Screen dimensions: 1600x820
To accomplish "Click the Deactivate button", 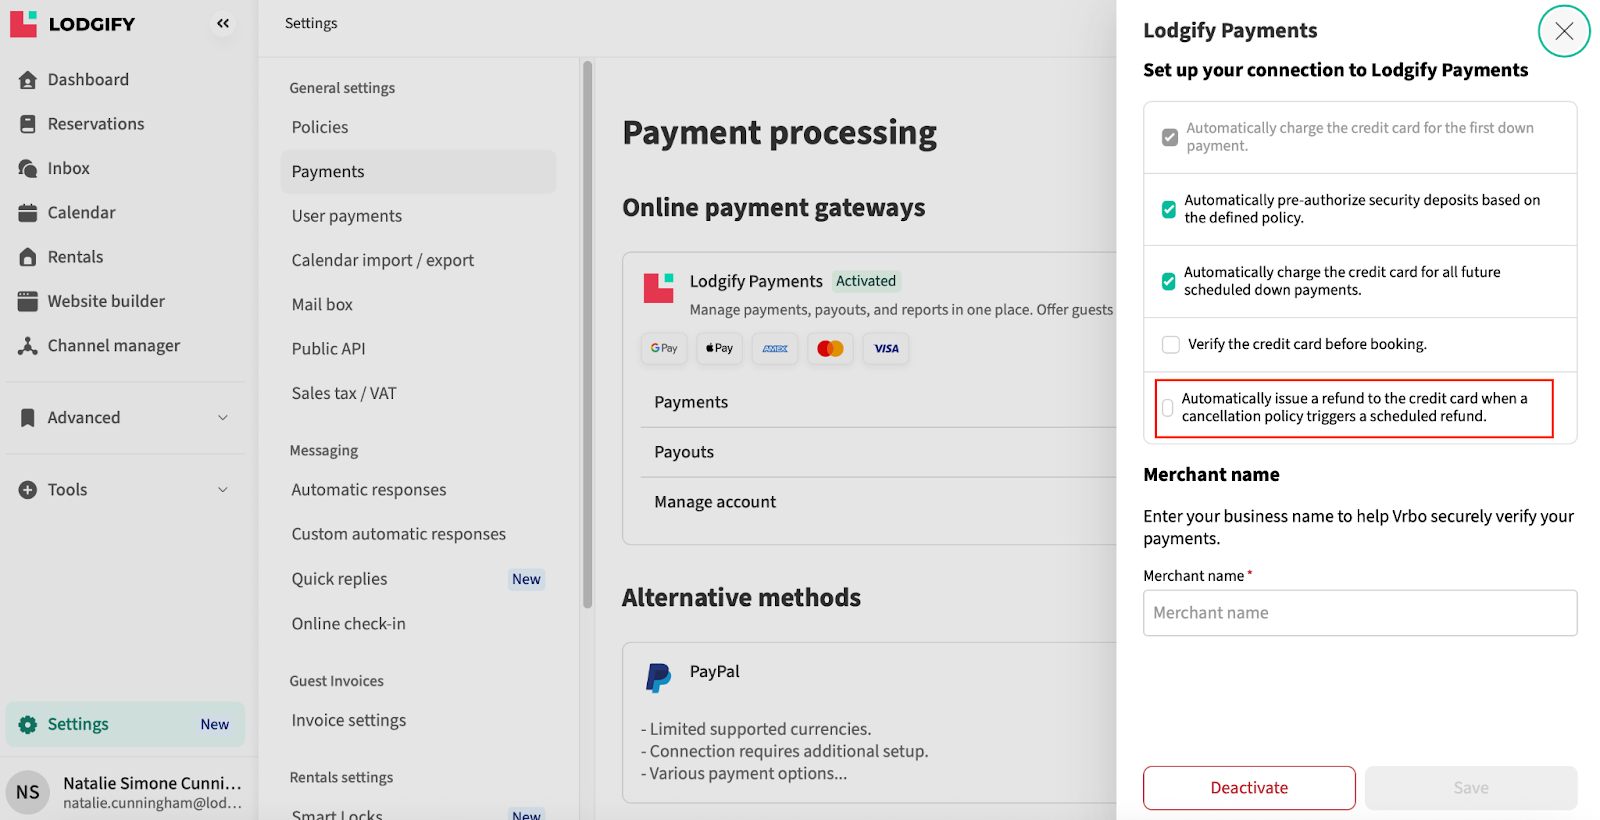I will click(1249, 788).
